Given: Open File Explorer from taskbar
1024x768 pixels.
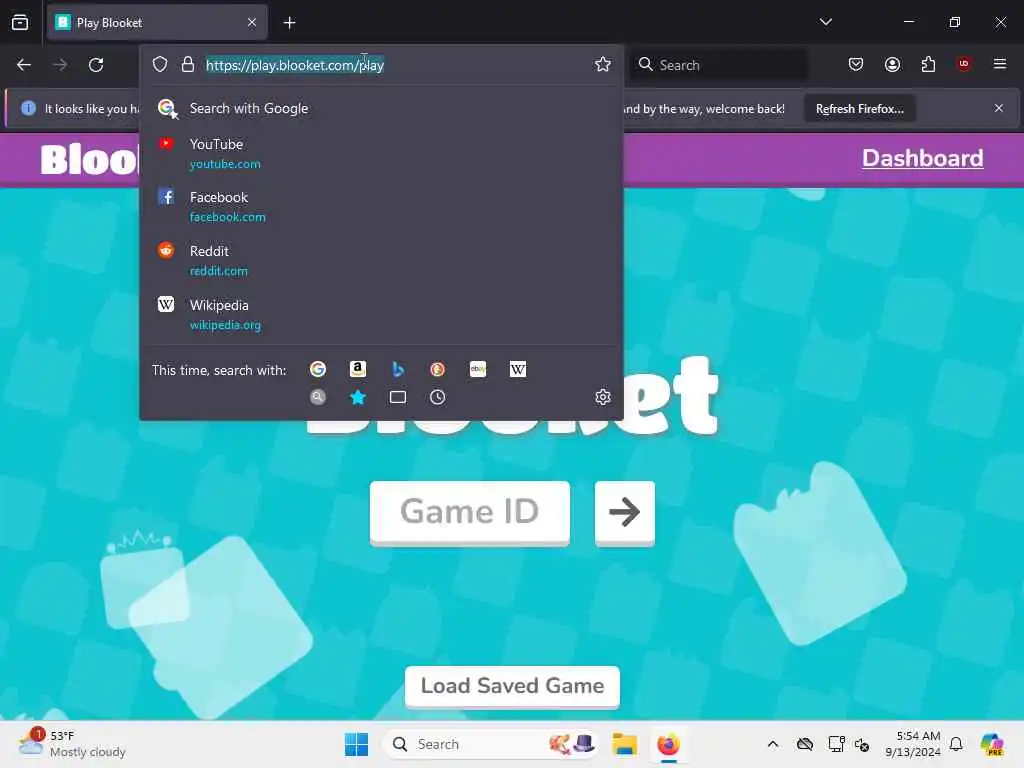Looking at the screenshot, I should point(624,744).
